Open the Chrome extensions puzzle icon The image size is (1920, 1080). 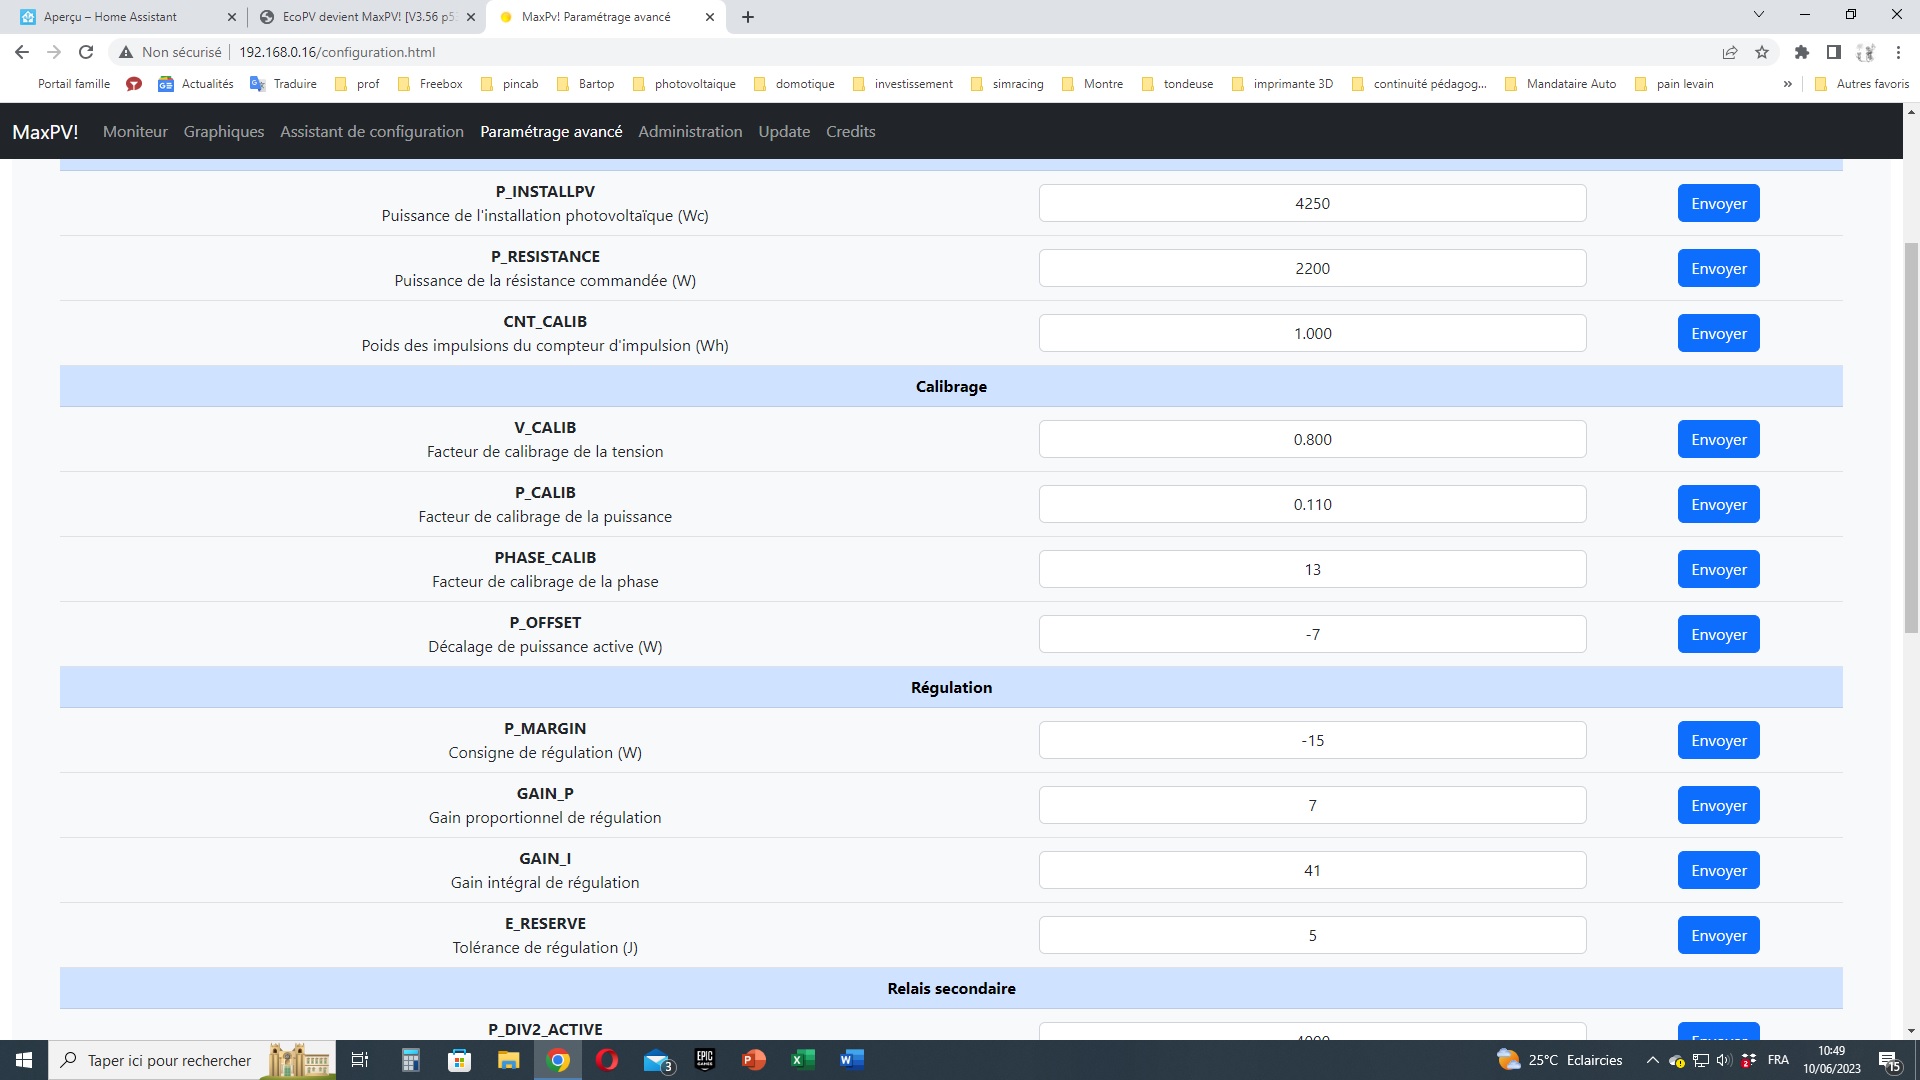tap(1802, 52)
